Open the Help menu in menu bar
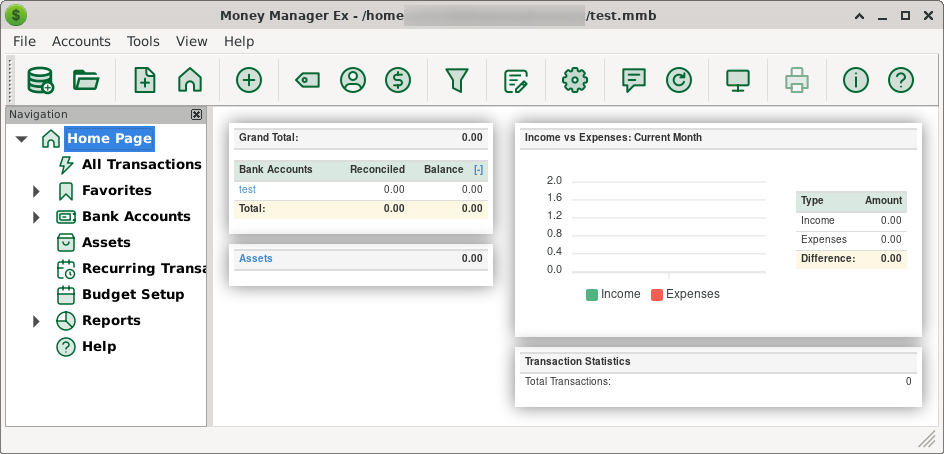This screenshot has width=944, height=454. coord(239,42)
